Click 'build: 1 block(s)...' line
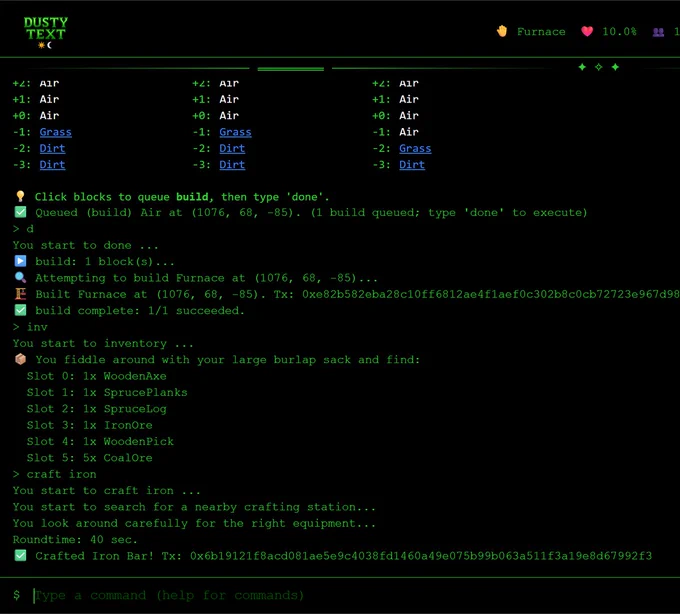 coord(105,261)
